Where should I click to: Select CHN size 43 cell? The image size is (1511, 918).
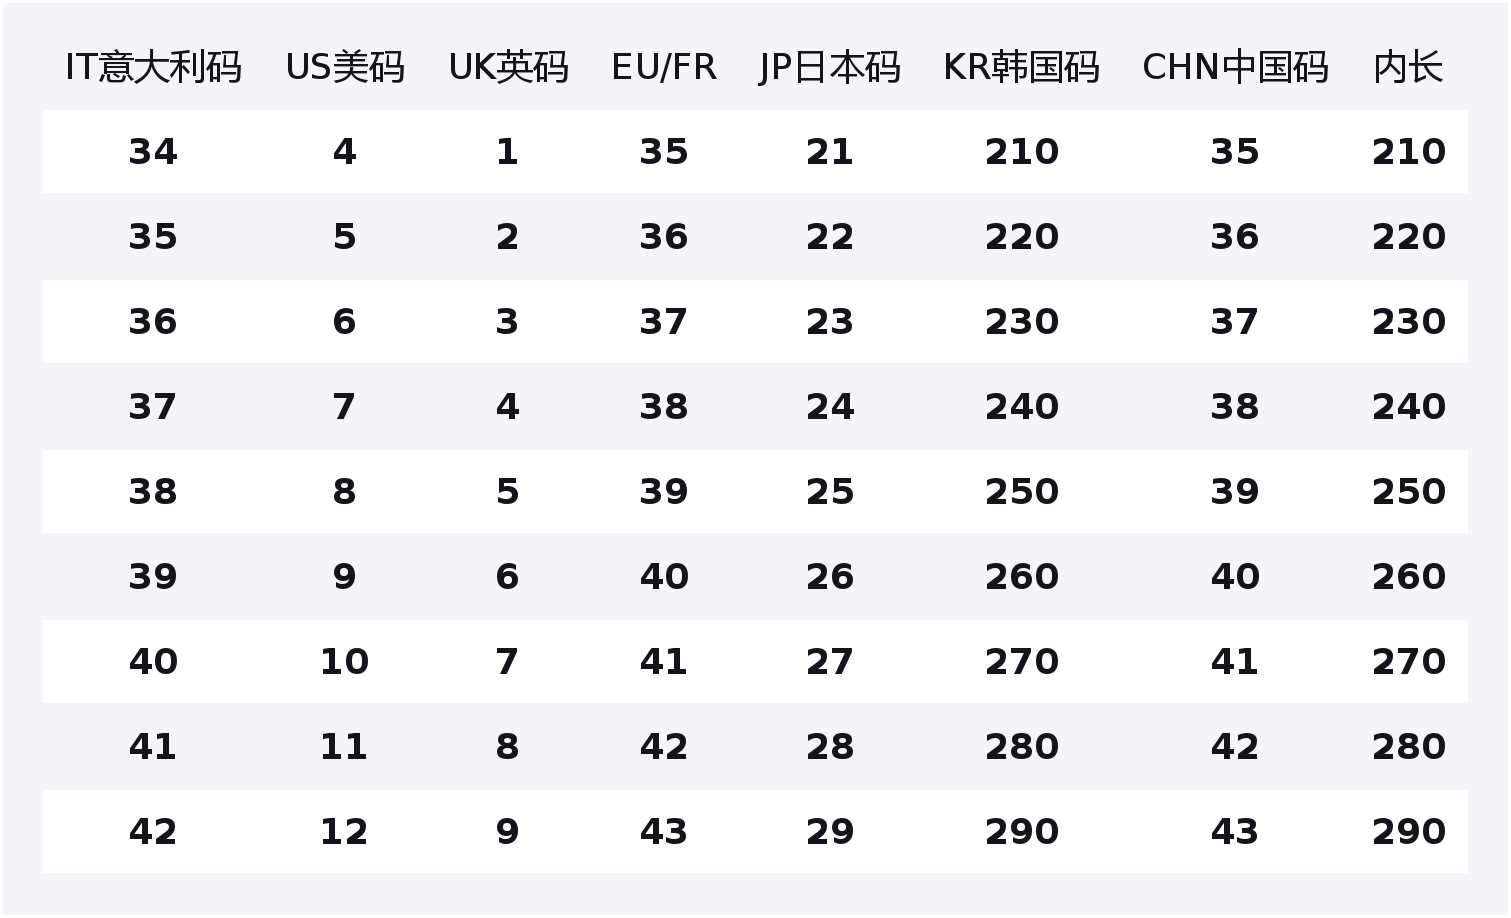coord(1235,832)
